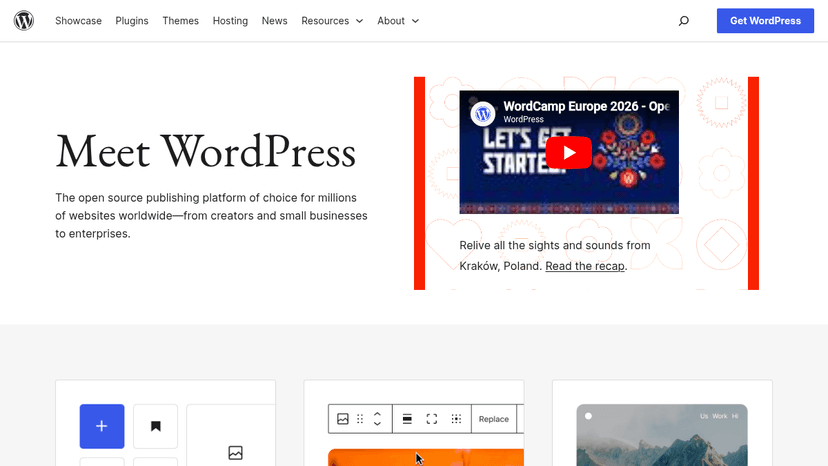Click the drag handle dots in the block toolbar
Screen dimensions: 828x466
click(x=360, y=419)
